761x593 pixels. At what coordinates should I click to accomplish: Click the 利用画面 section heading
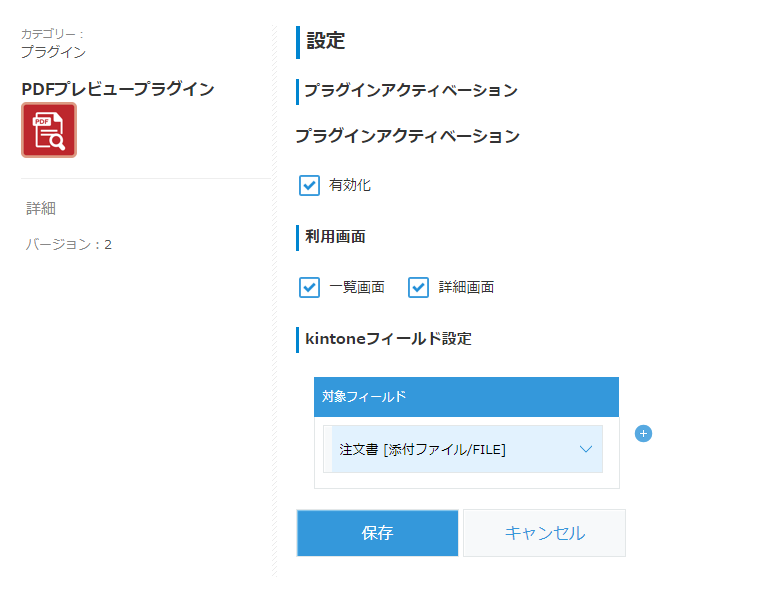tap(335, 237)
